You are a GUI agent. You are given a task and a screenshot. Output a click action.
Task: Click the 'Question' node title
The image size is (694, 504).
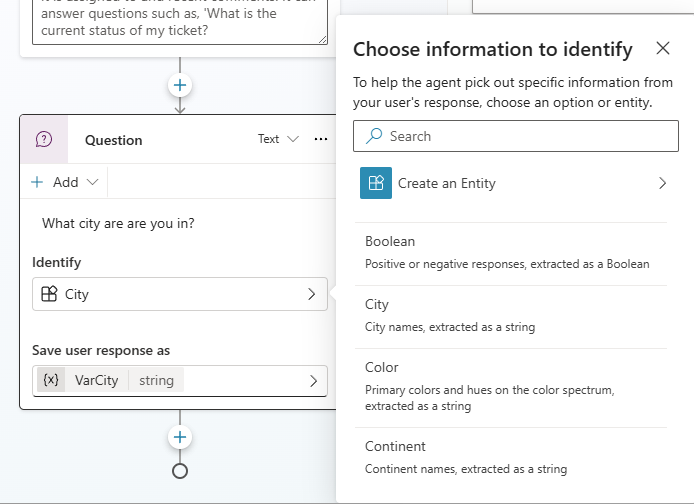[x=113, y=140]
